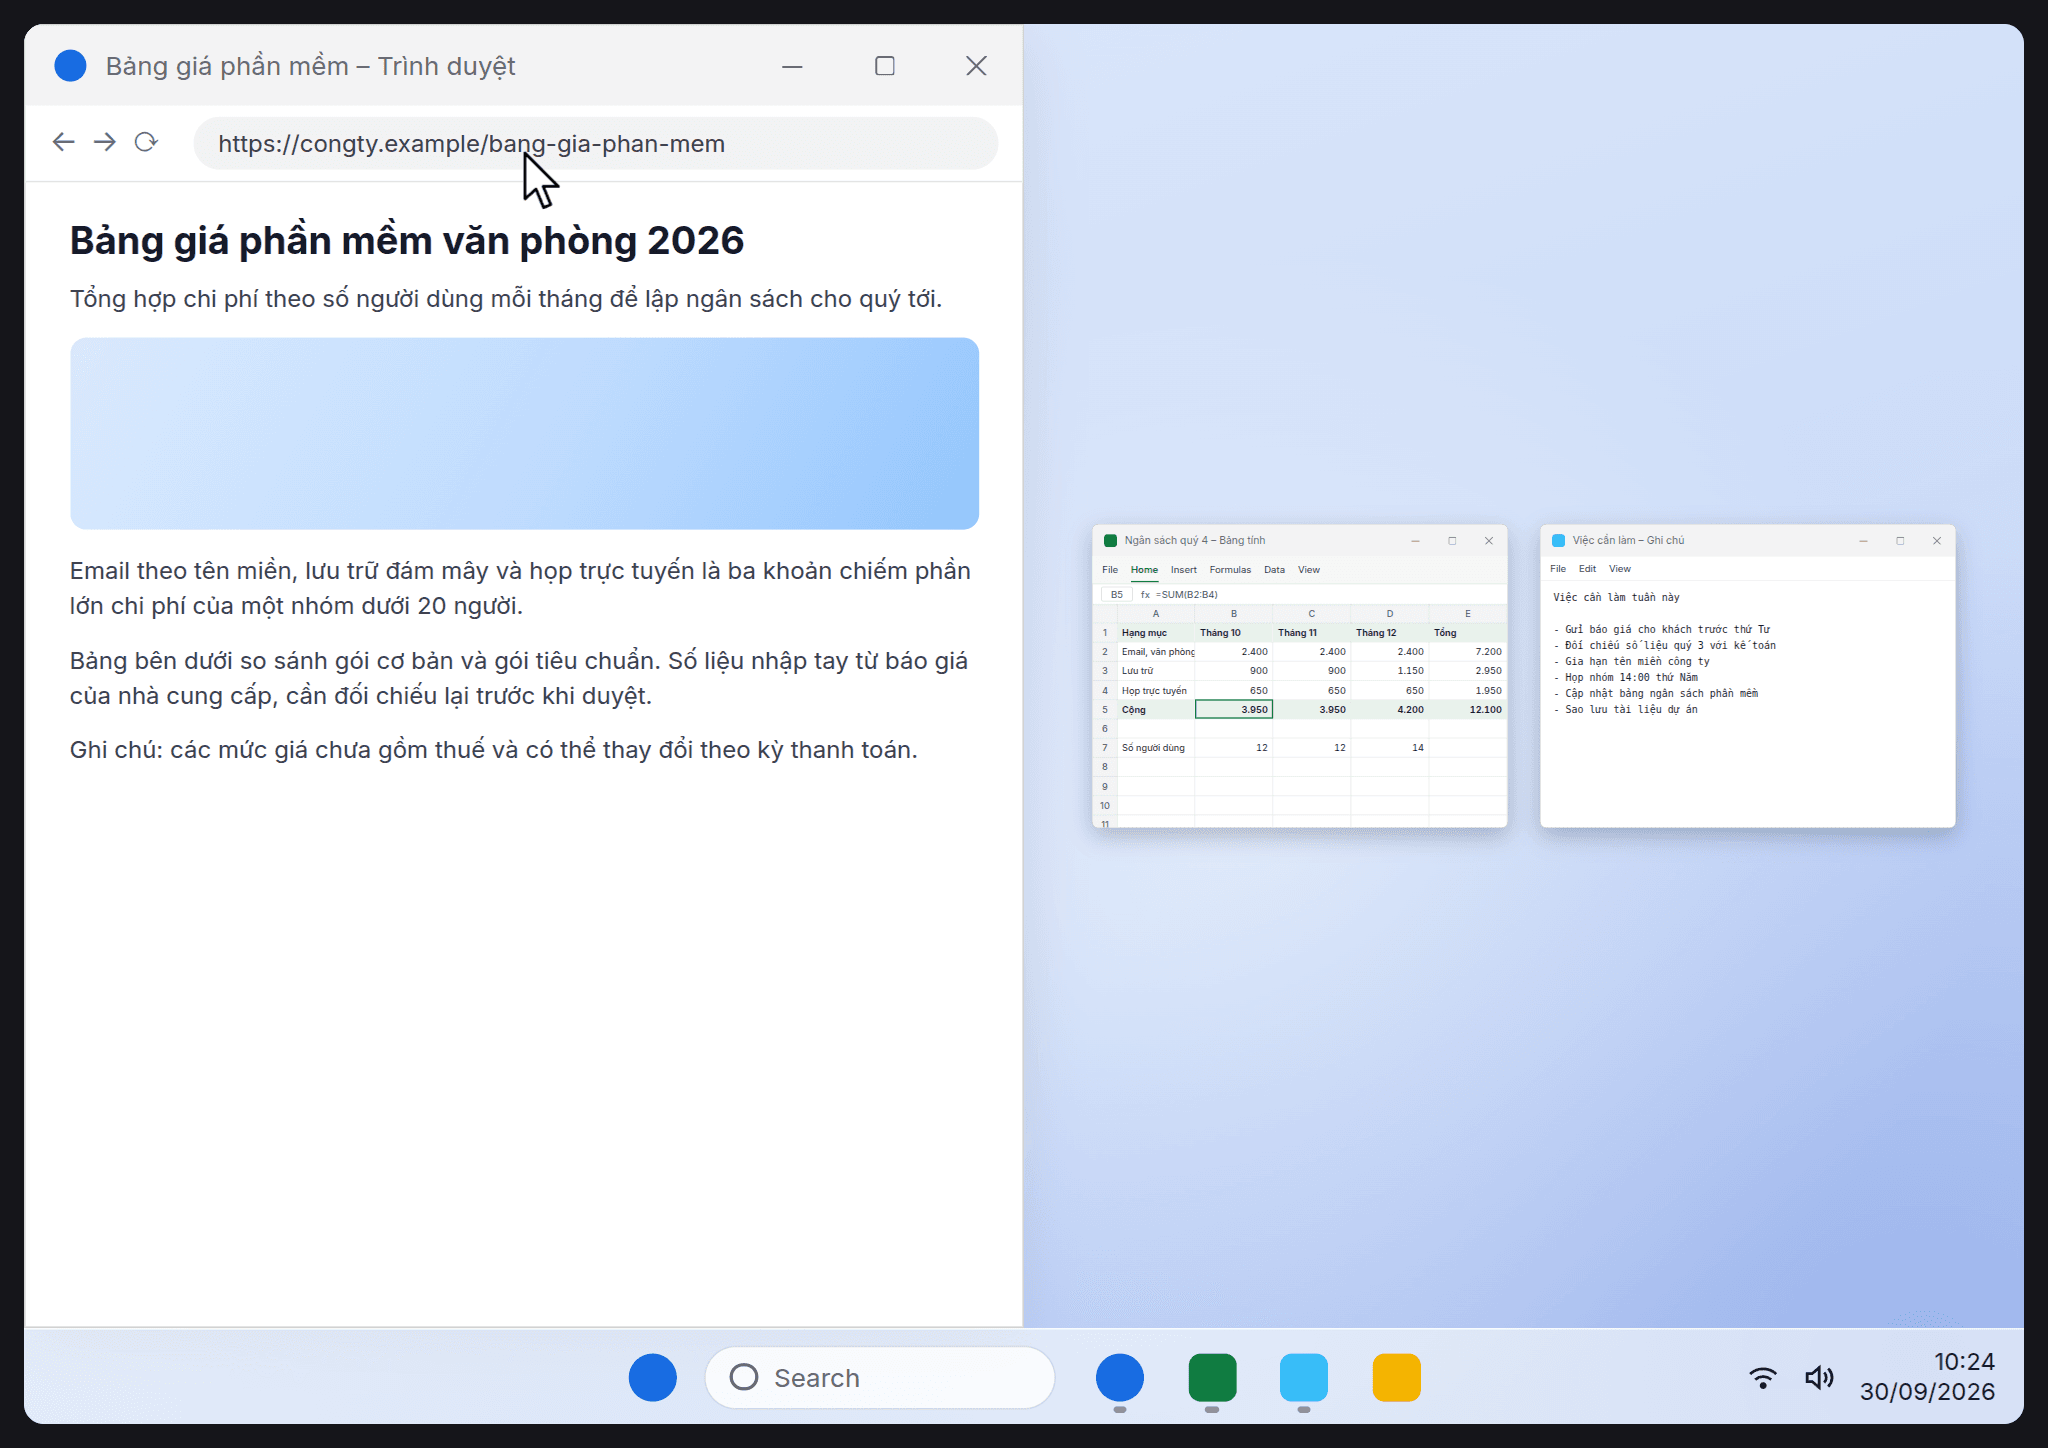Screen dimensions: 2048x1448
Task: Click the Formulas tab in the spreadsheet window
Action: click(x=1230, y=570)
